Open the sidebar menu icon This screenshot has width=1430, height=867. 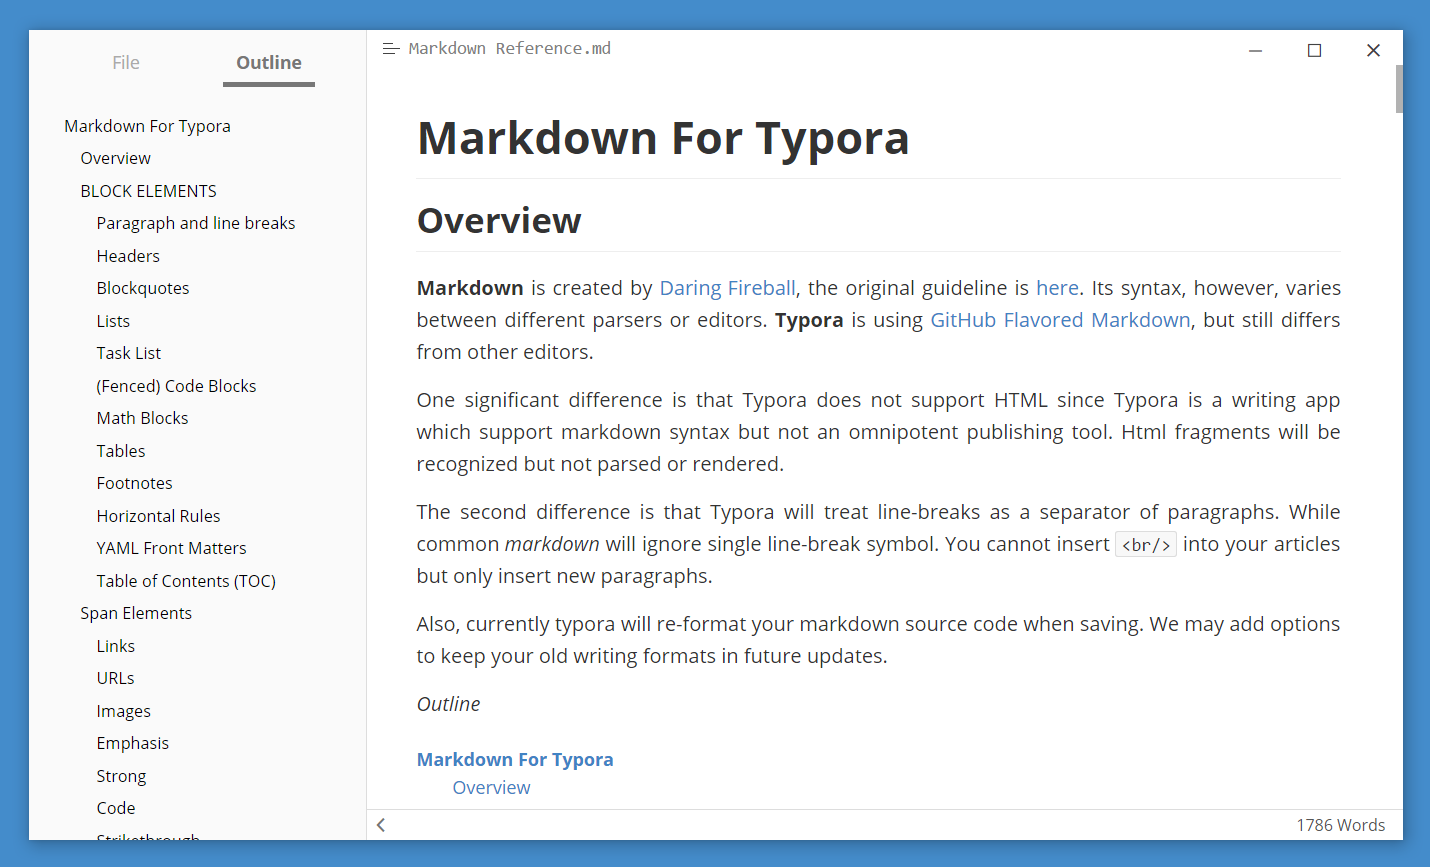pyautogui.click(x=390, y=47)
